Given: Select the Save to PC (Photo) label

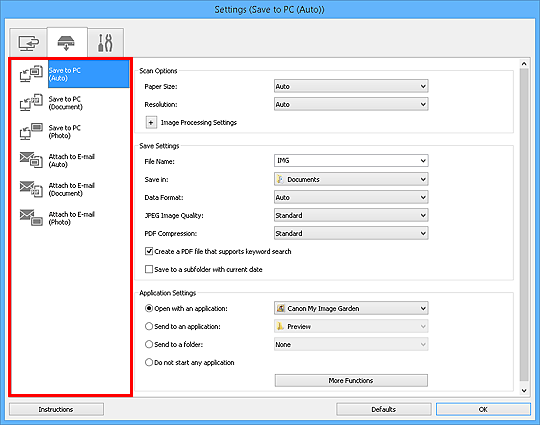Looking at the screenshot, I should coord(64,132).
